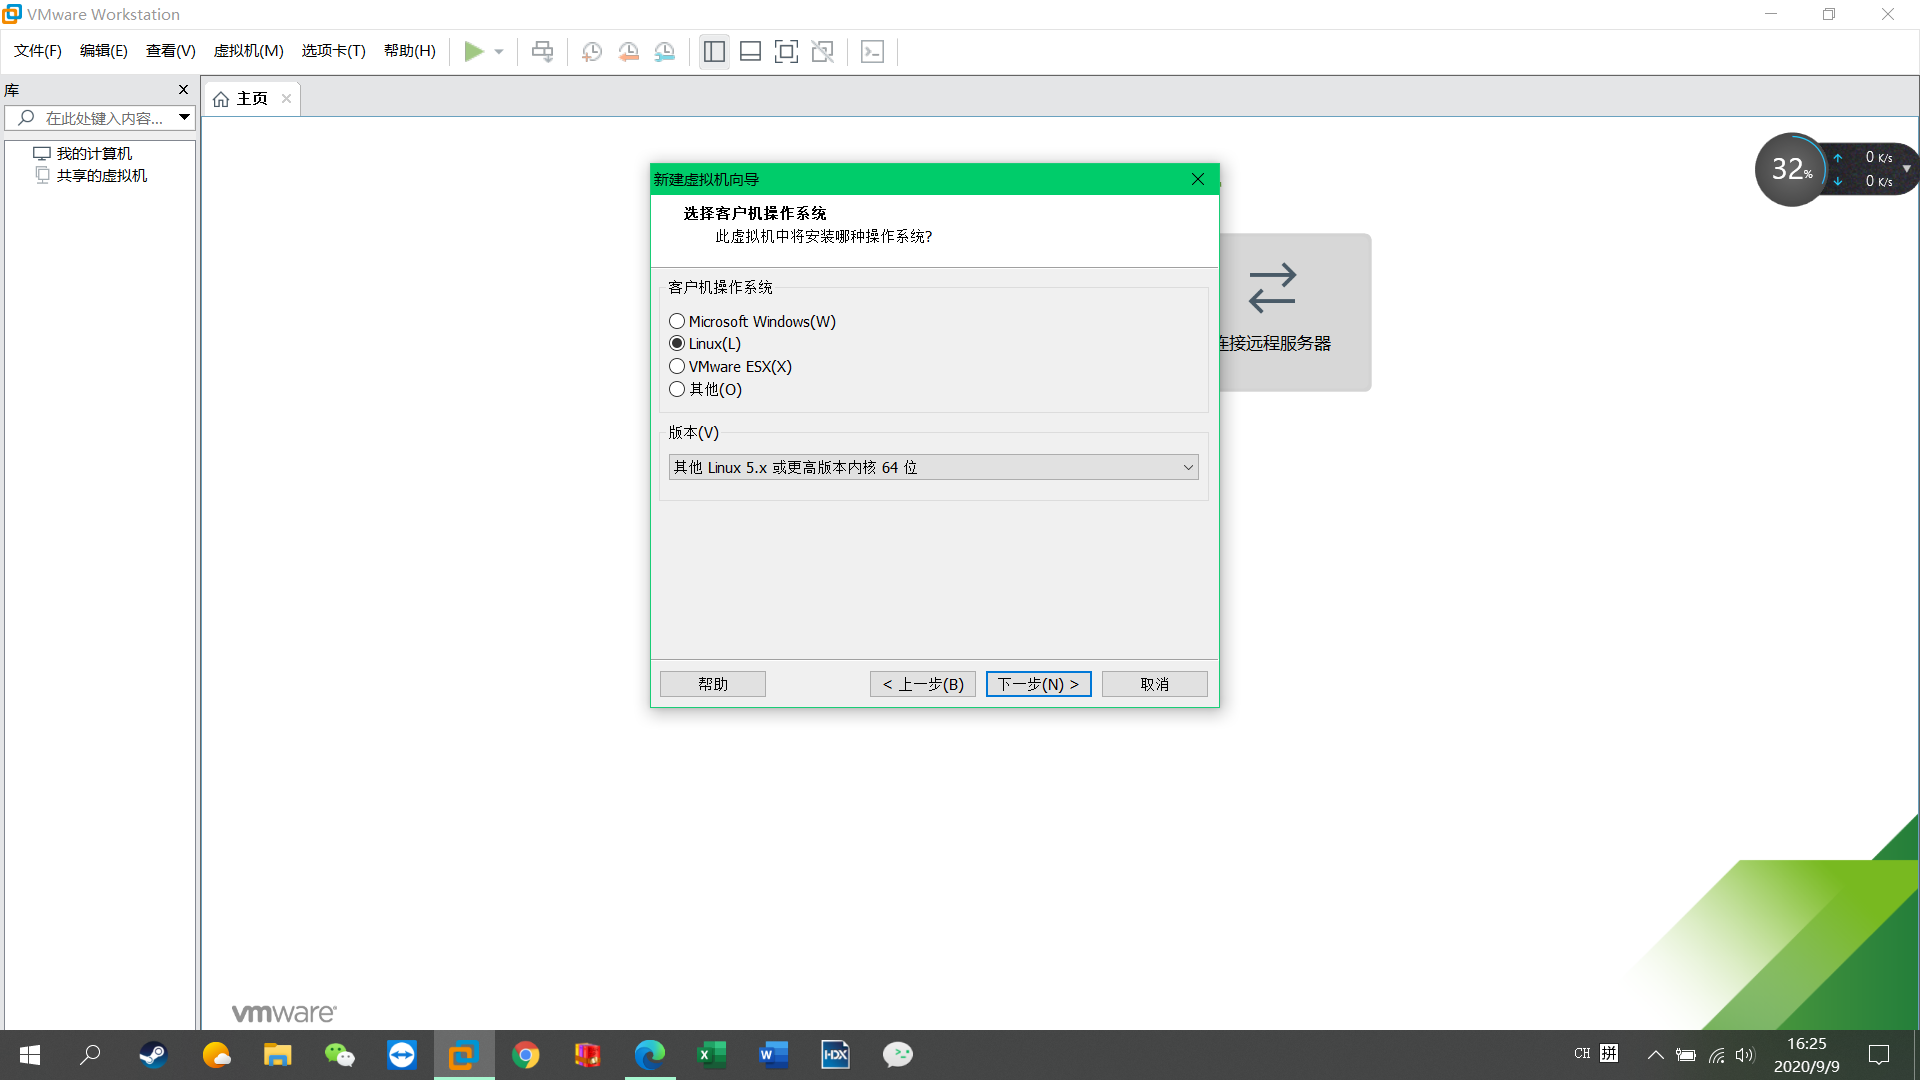Toggle the thumbnail bar view icon

750,51
